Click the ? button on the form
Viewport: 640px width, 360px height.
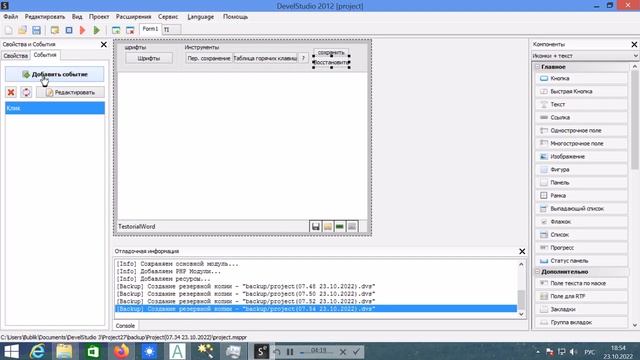pyautogui.click(x=303, y=58)
